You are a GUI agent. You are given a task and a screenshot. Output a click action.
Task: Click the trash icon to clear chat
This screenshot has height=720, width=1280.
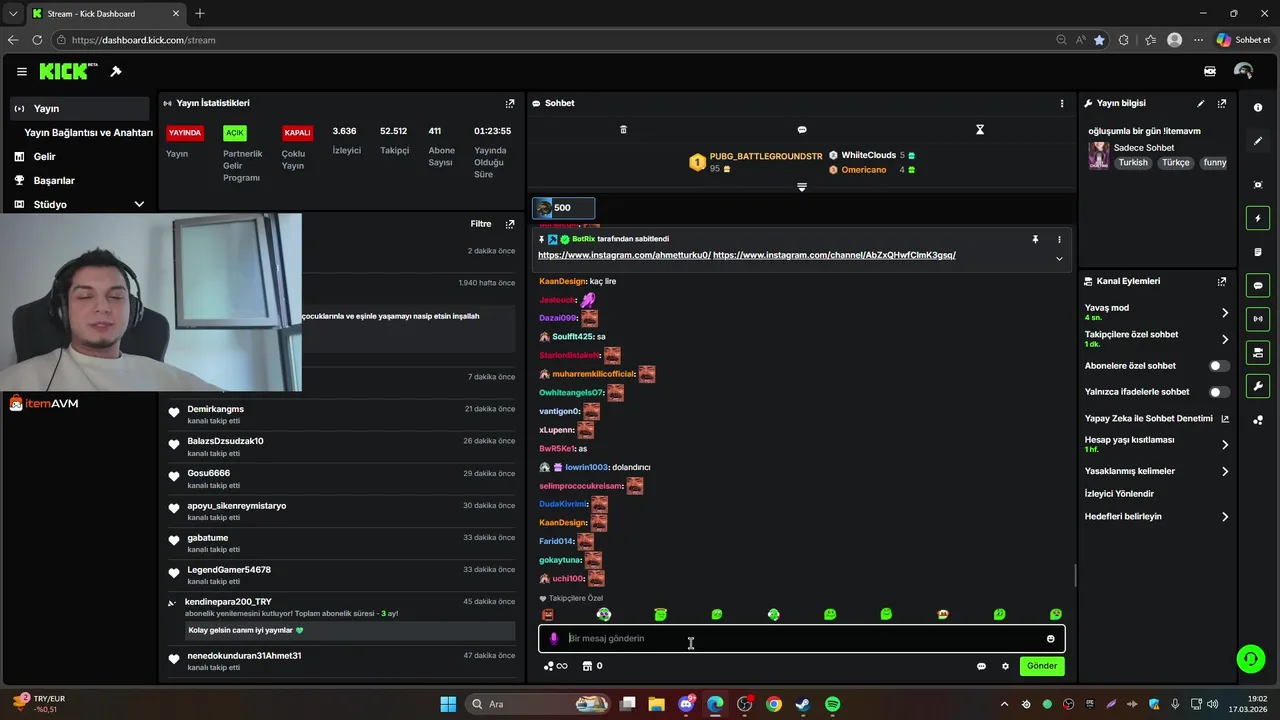pos(623,130)
